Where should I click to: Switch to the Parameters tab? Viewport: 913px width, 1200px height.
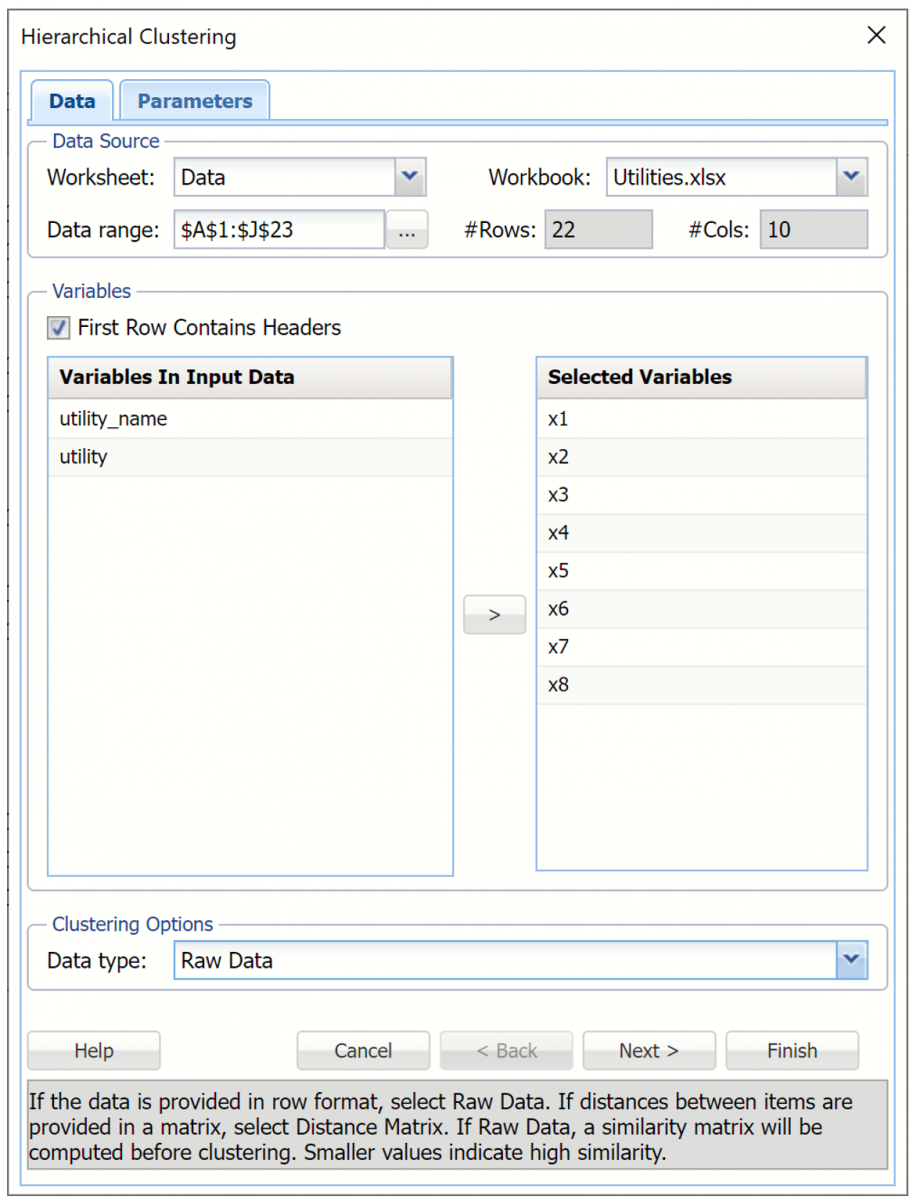pos(195,101)
